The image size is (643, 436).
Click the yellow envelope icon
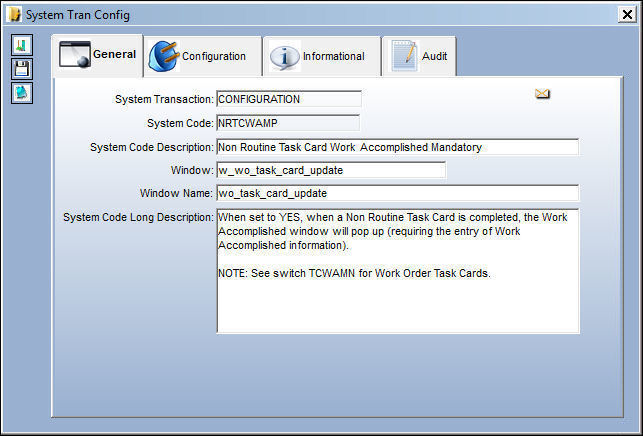[542, 94]
